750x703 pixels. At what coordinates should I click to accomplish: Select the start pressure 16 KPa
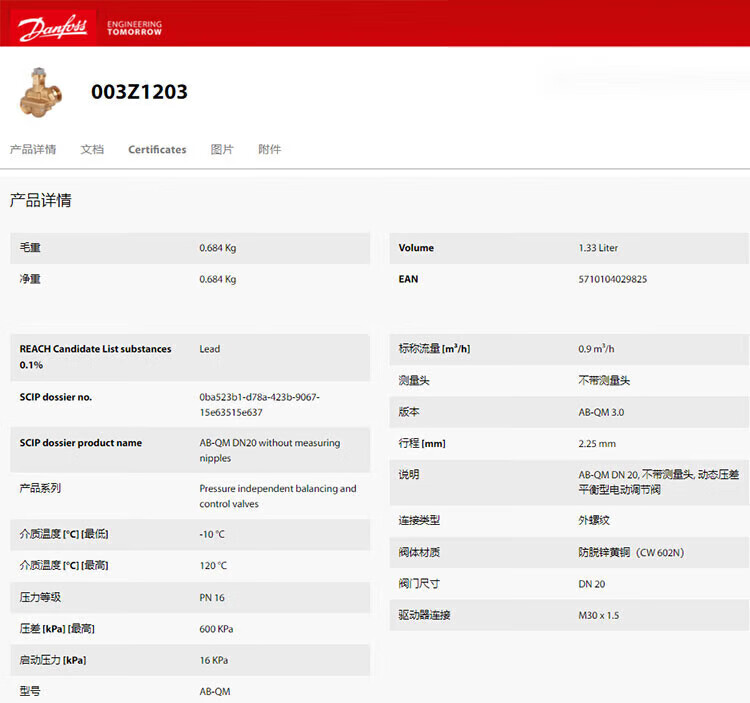coord(213,660)
